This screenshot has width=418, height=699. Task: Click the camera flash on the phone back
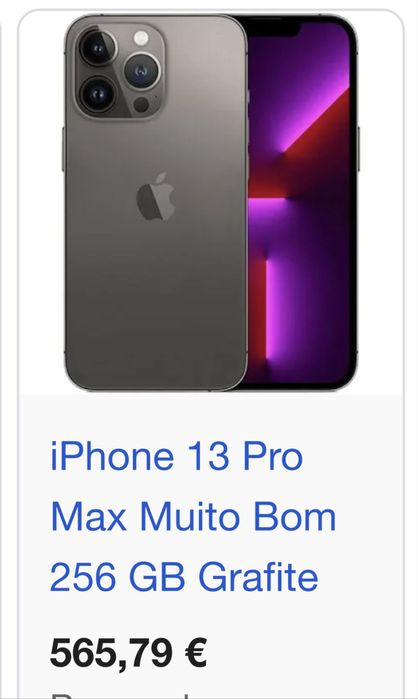(x=141, y=38)
